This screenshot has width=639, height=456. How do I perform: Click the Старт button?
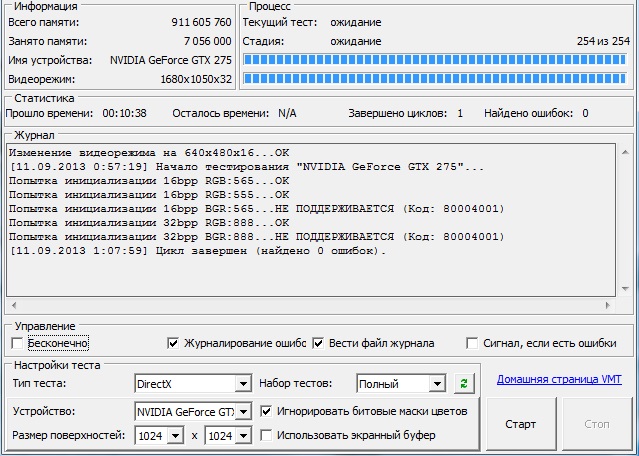[520, 424]
